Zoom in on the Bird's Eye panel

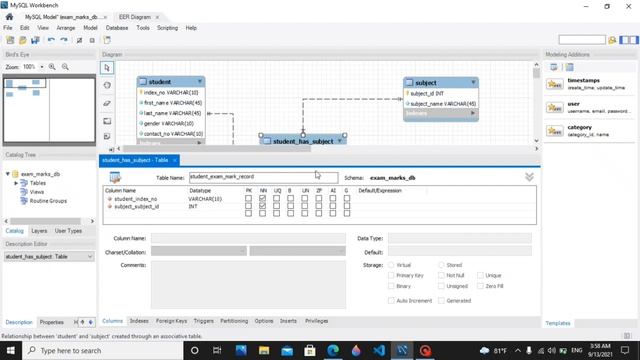[52, 67]
